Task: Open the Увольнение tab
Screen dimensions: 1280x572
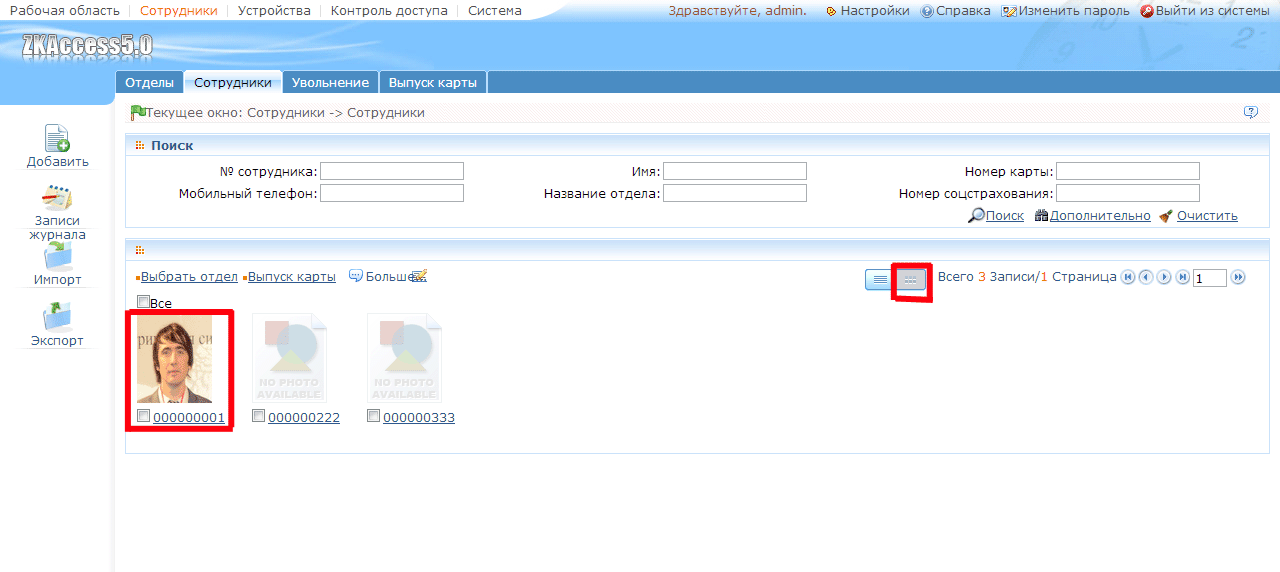Action: click(330, 83)
